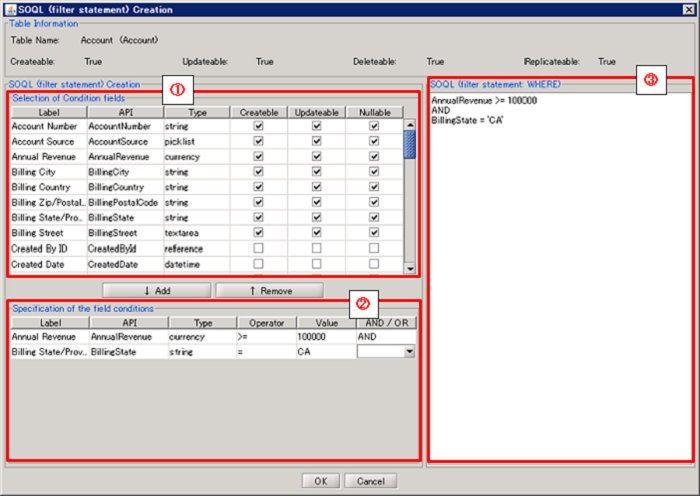Confirm with the OK button
700x496 pixels.
(x=319, y=481)
